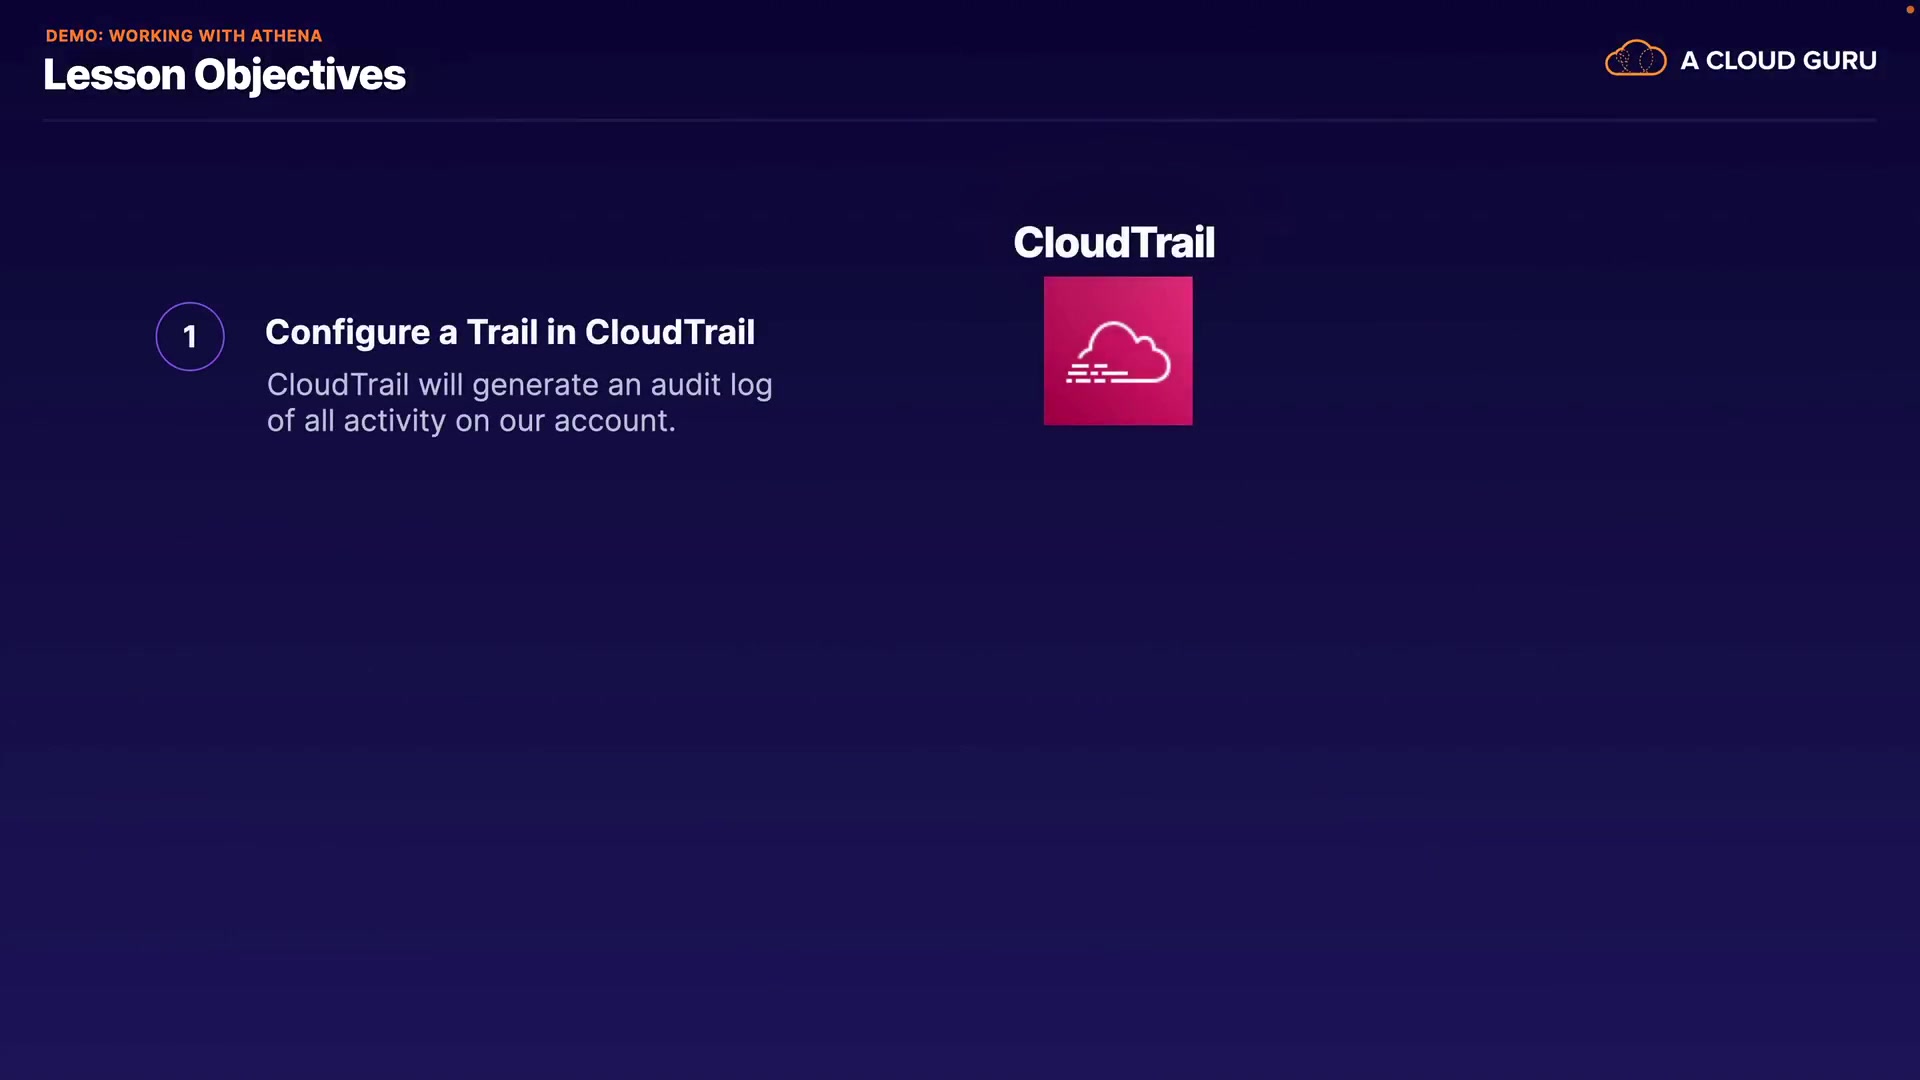
Task: Click the 'CloudTrail' heading above the icon
Action: tap(1114, 243)
